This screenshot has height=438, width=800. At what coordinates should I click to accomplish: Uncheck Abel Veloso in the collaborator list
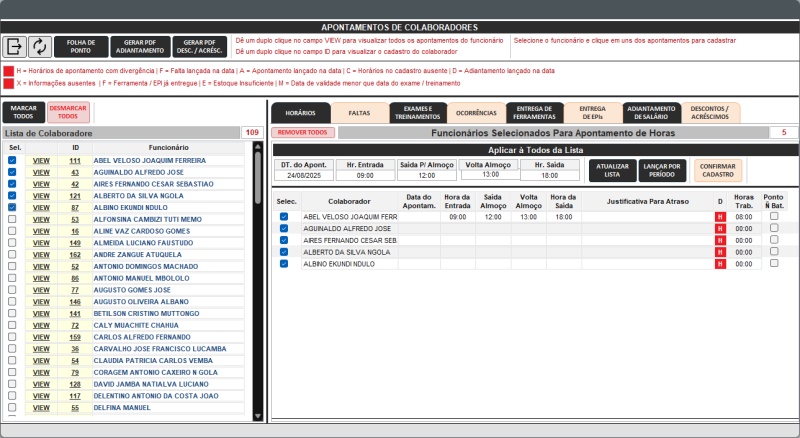point(12,160)
